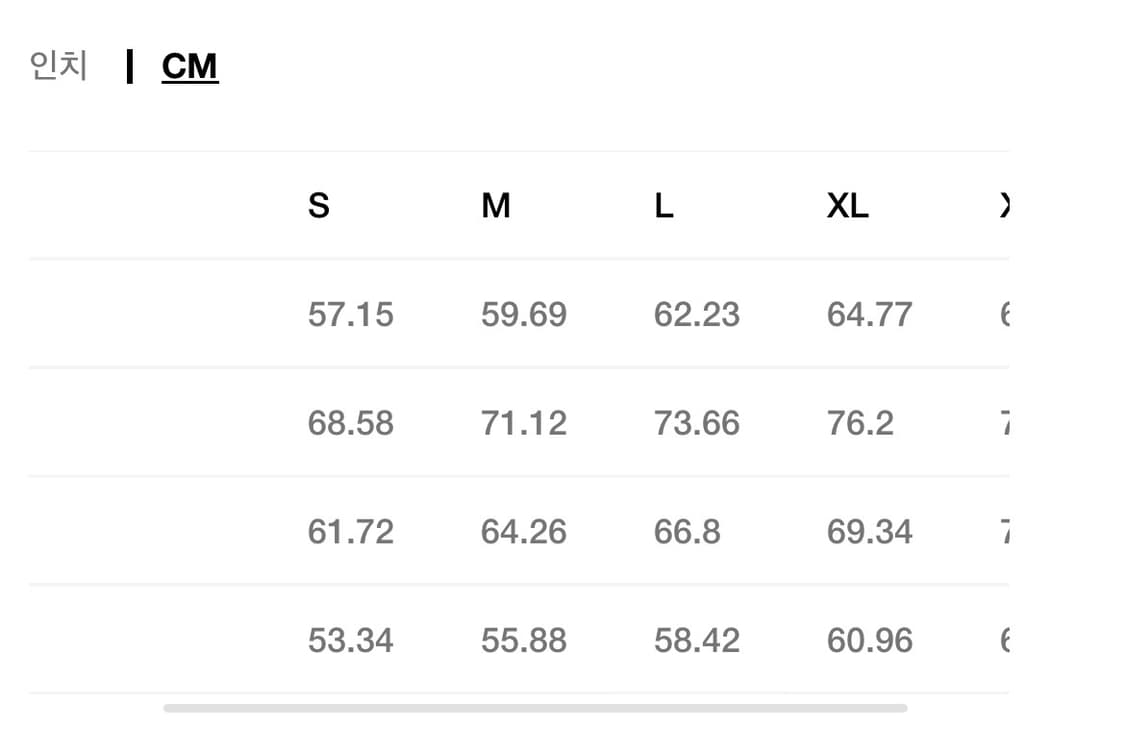1125x731 pixels.
Task: Click the 76.2 value under XL
Action: click(x=860, y=423)
